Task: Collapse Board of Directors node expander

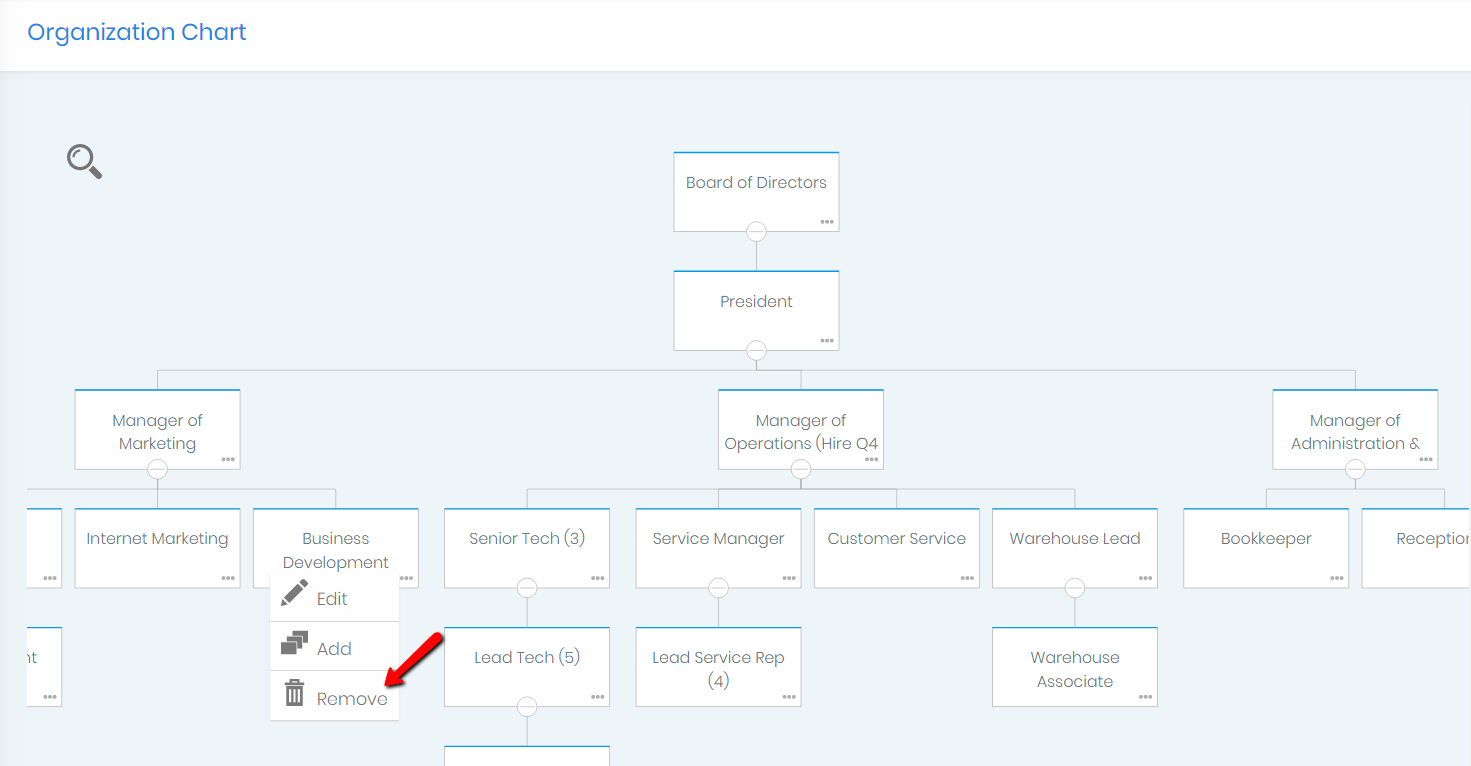Action: point(756,232)
